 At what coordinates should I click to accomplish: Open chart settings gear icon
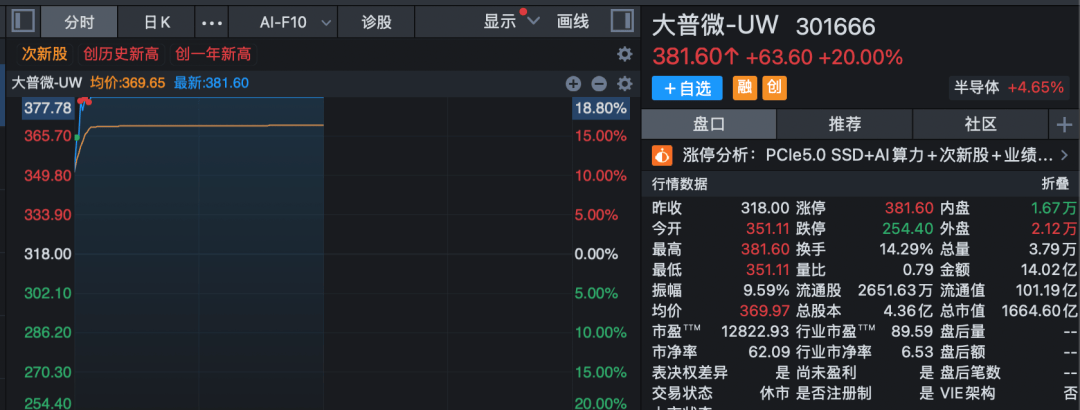pos(624,84)
